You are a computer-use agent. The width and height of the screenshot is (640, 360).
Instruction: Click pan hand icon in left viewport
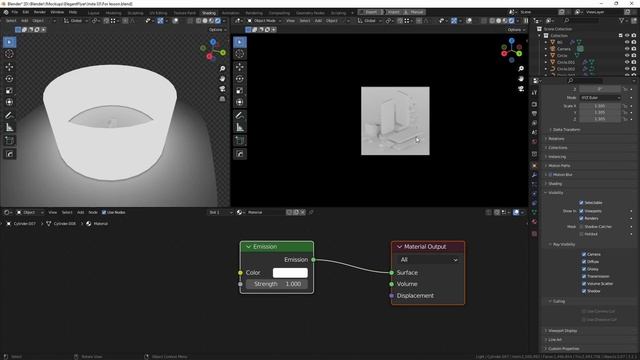222,78
